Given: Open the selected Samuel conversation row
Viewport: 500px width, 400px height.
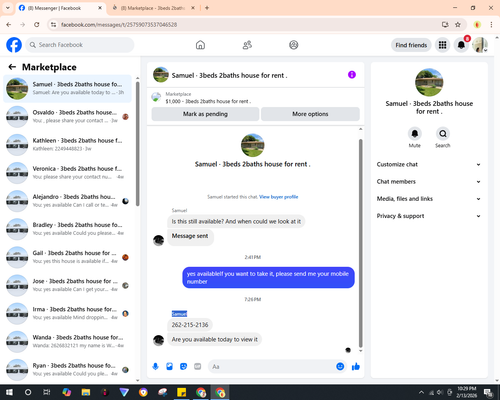Looking at the screenshot, I should pyautogui.click(x=68, y=89).
